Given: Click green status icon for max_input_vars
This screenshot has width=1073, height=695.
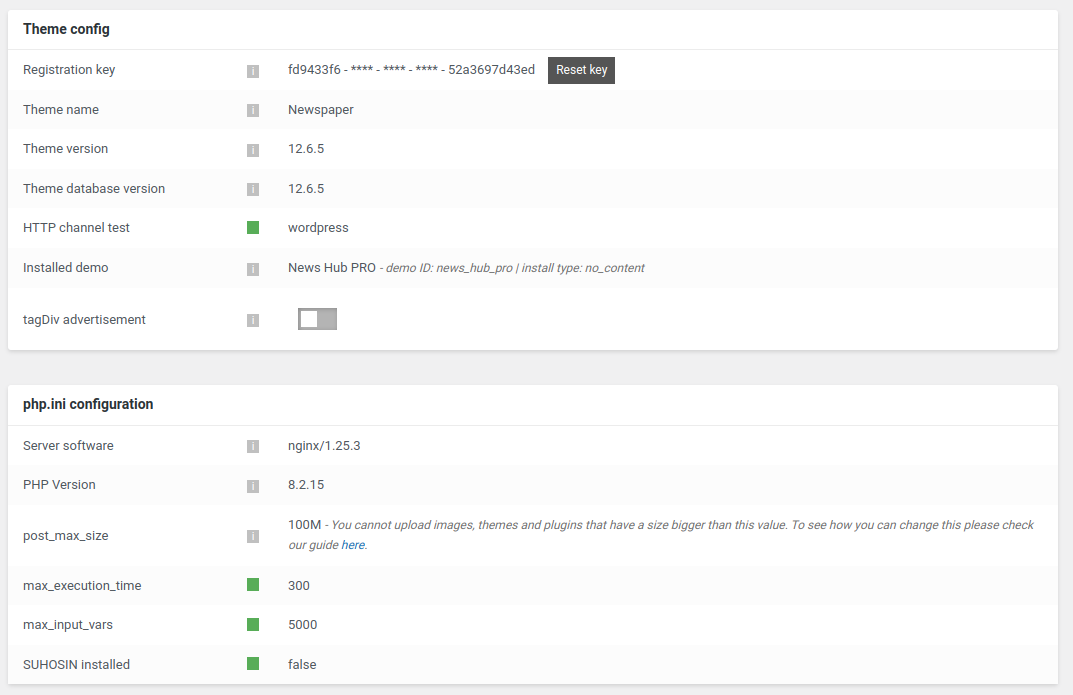Looking at the screenshot, I should tap(253, 625).
